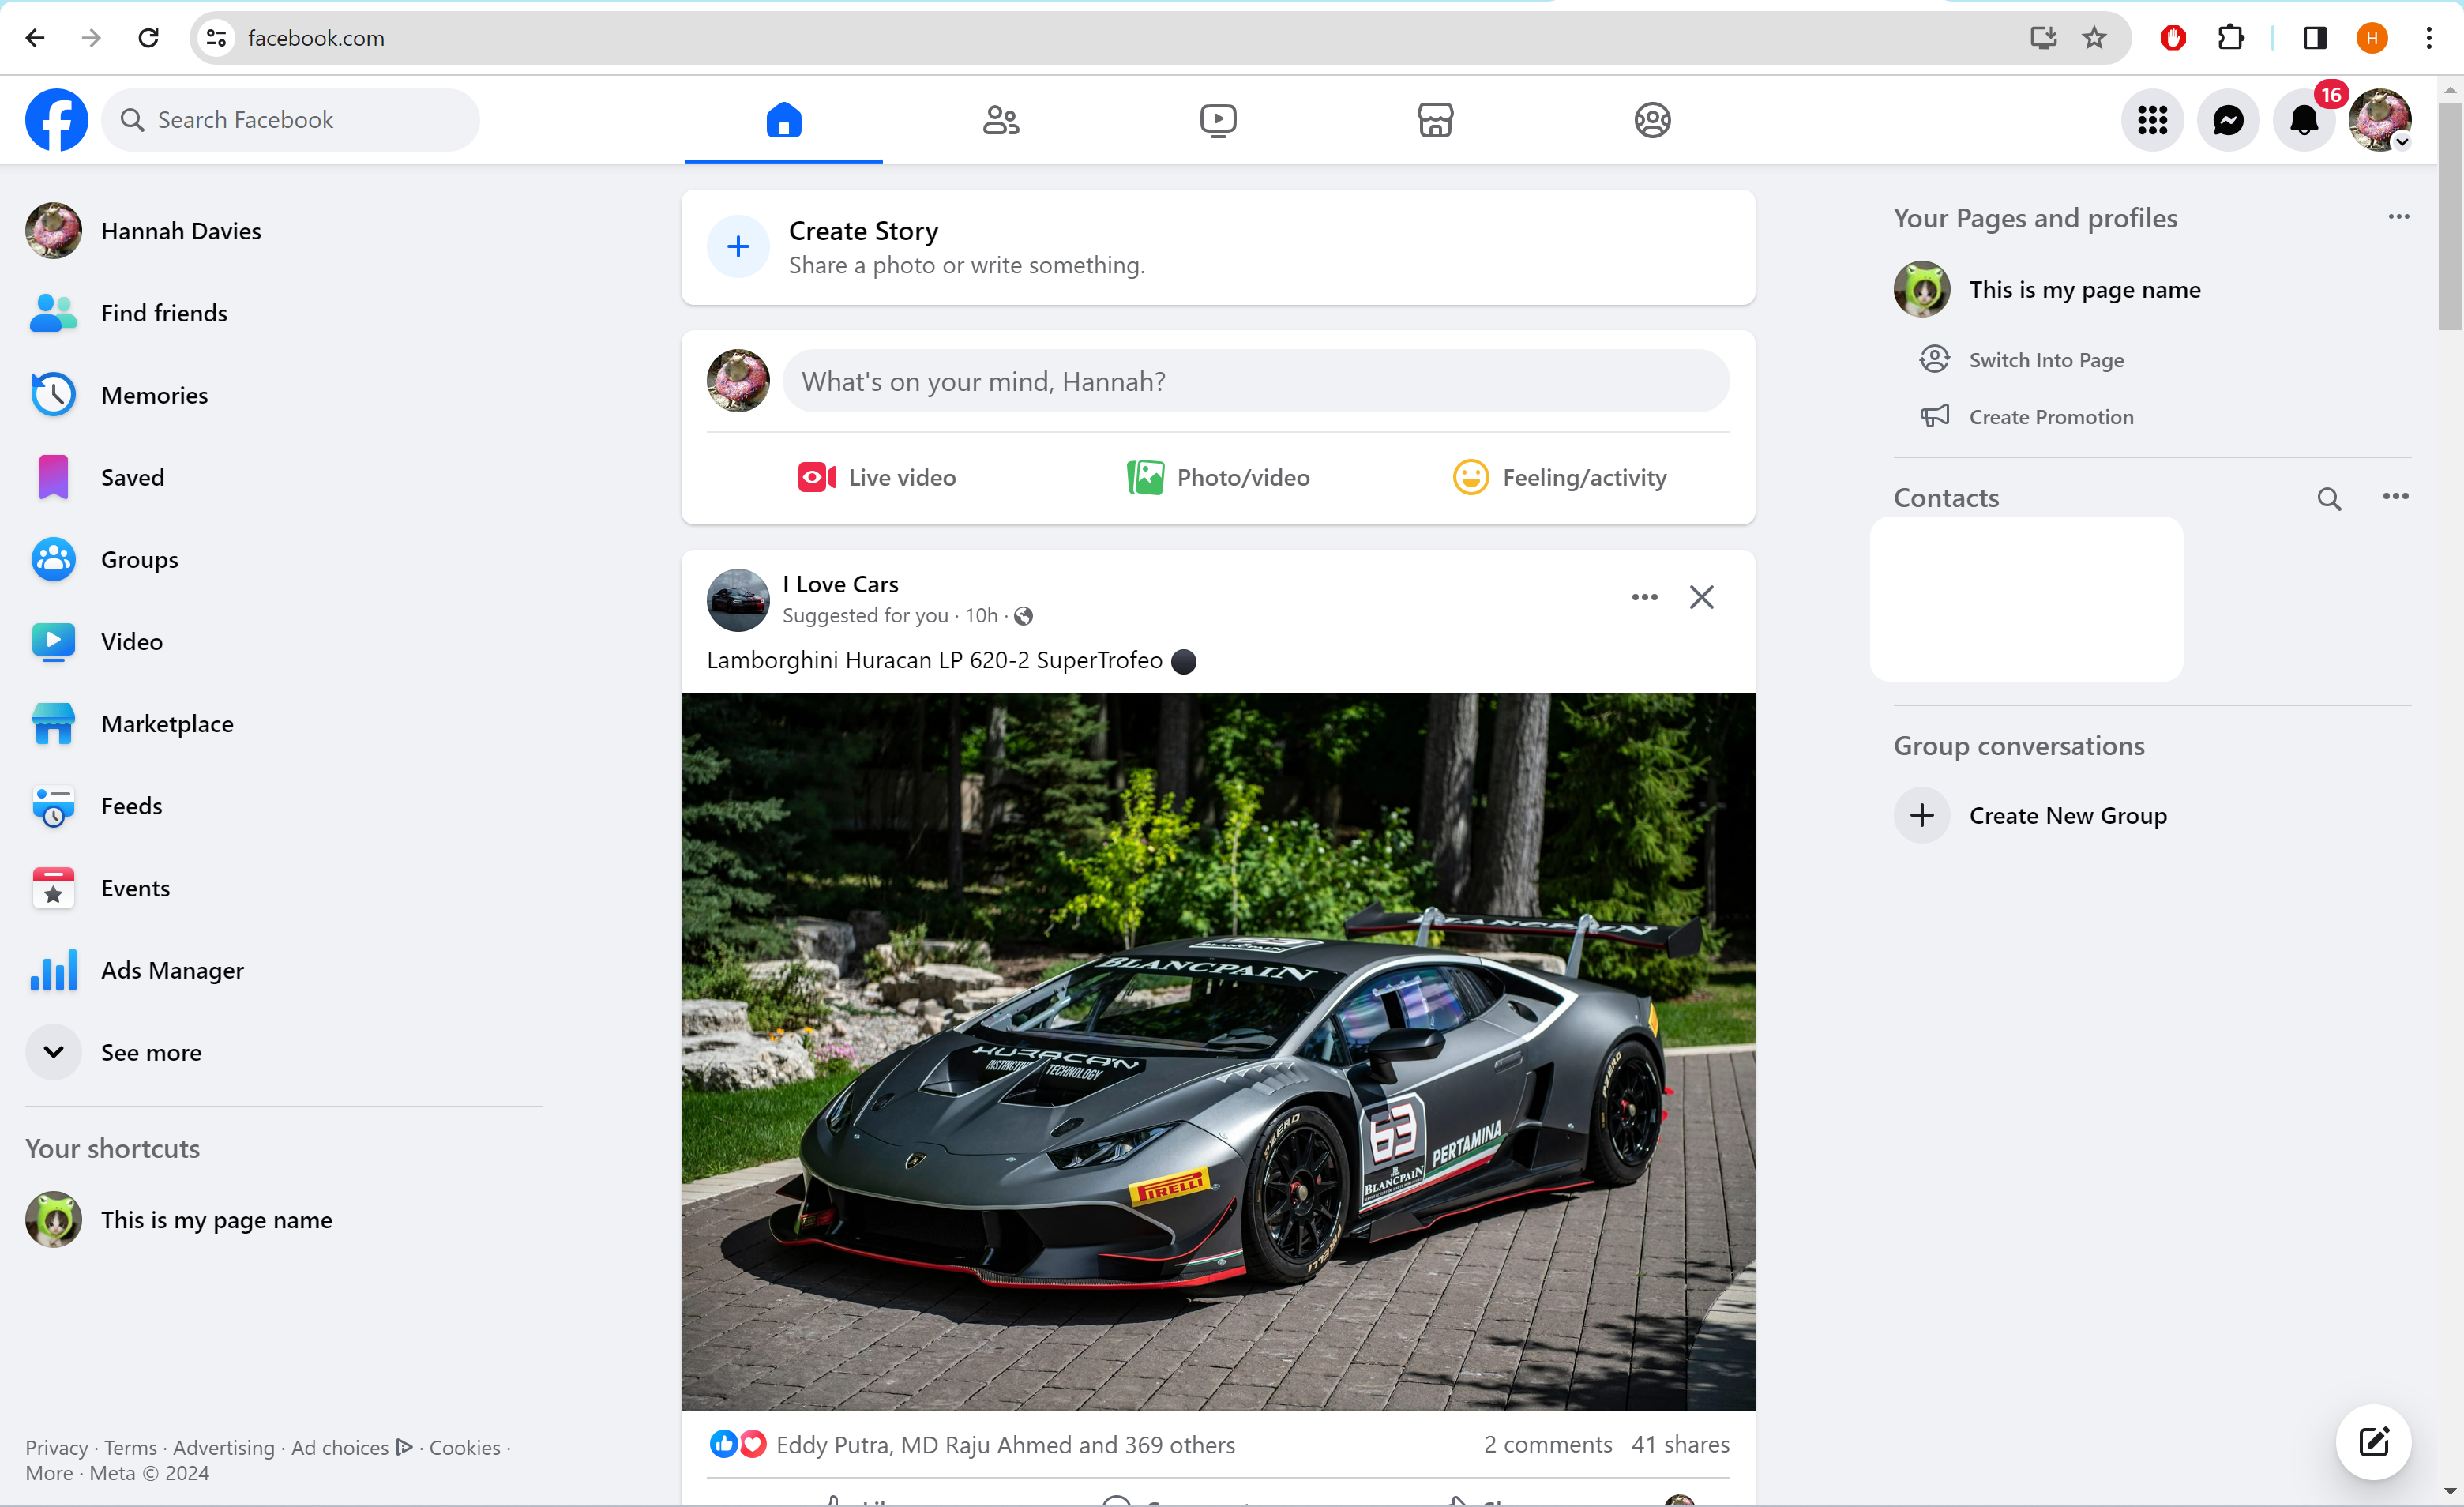Click the Facebook logo
2464x1507 pixels.
[56, 120]
